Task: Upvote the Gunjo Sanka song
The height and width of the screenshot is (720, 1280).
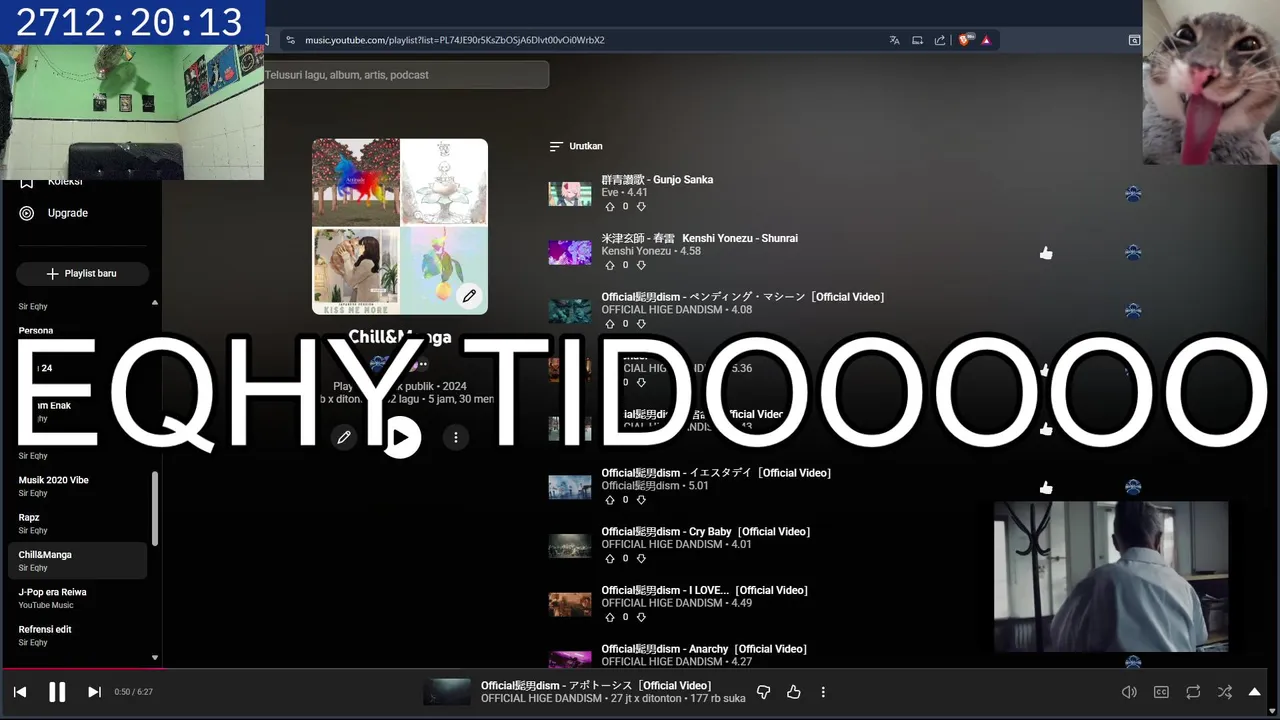Action: click(x=610, y=207)
